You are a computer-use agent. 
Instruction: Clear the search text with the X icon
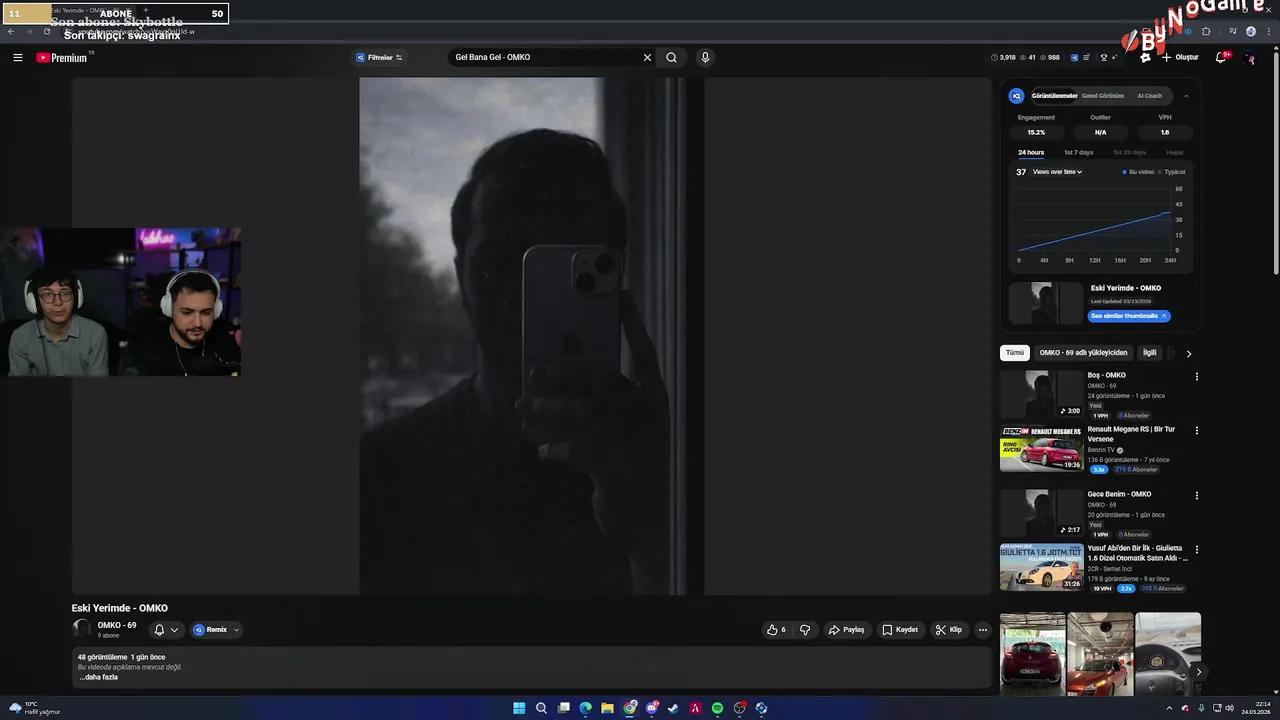(x=647, y=58)
